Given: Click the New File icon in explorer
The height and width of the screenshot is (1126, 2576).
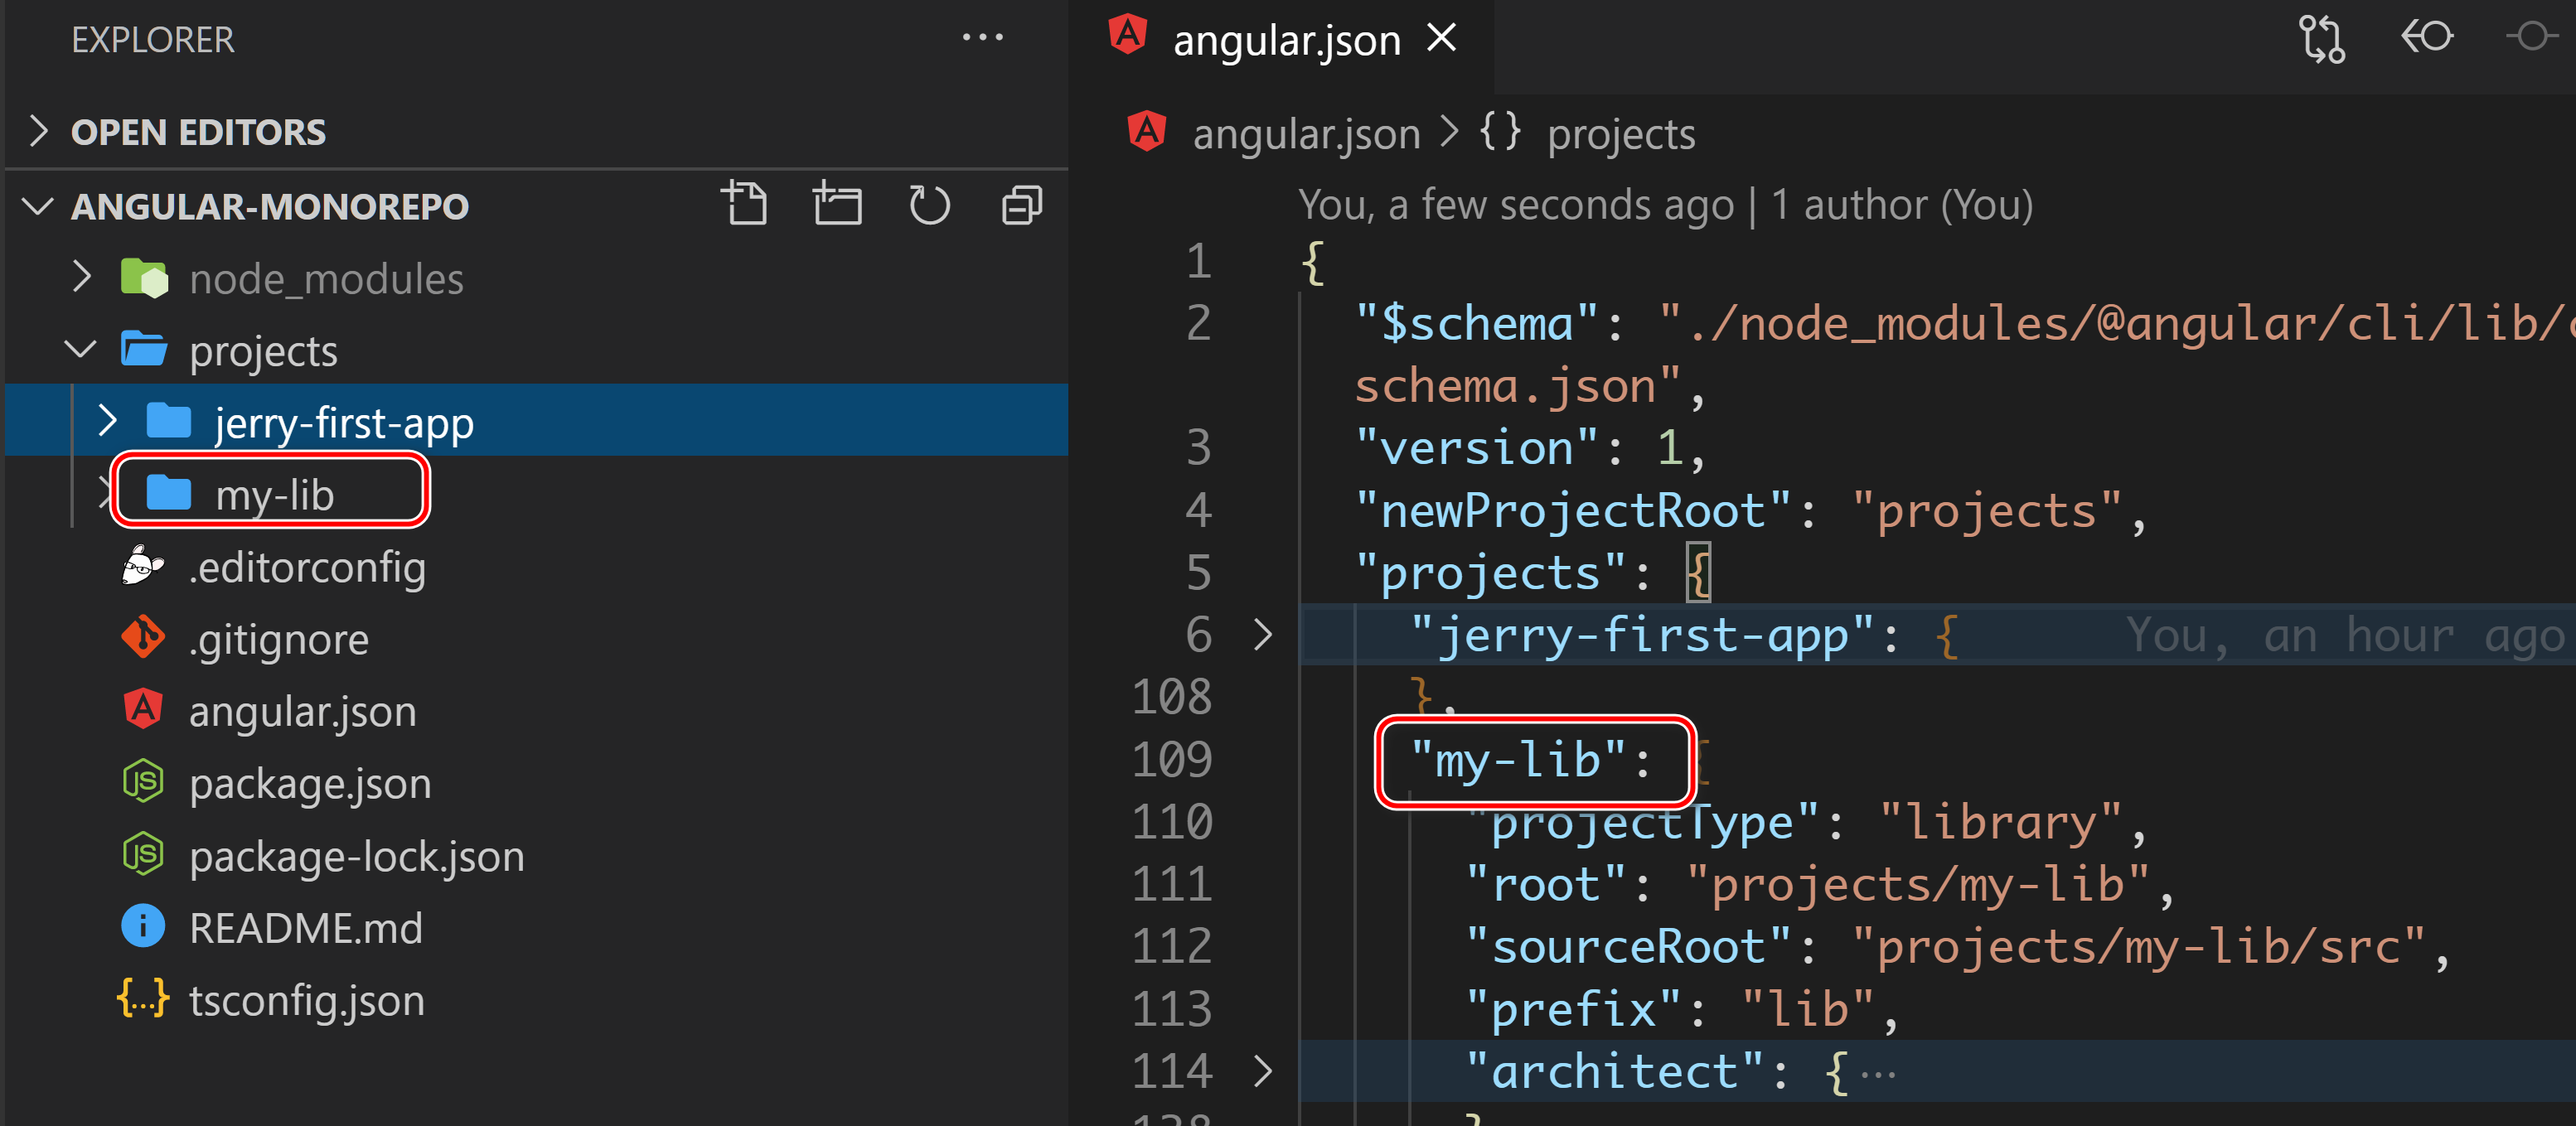Looking at the screenshot, I should coord(745,205).
